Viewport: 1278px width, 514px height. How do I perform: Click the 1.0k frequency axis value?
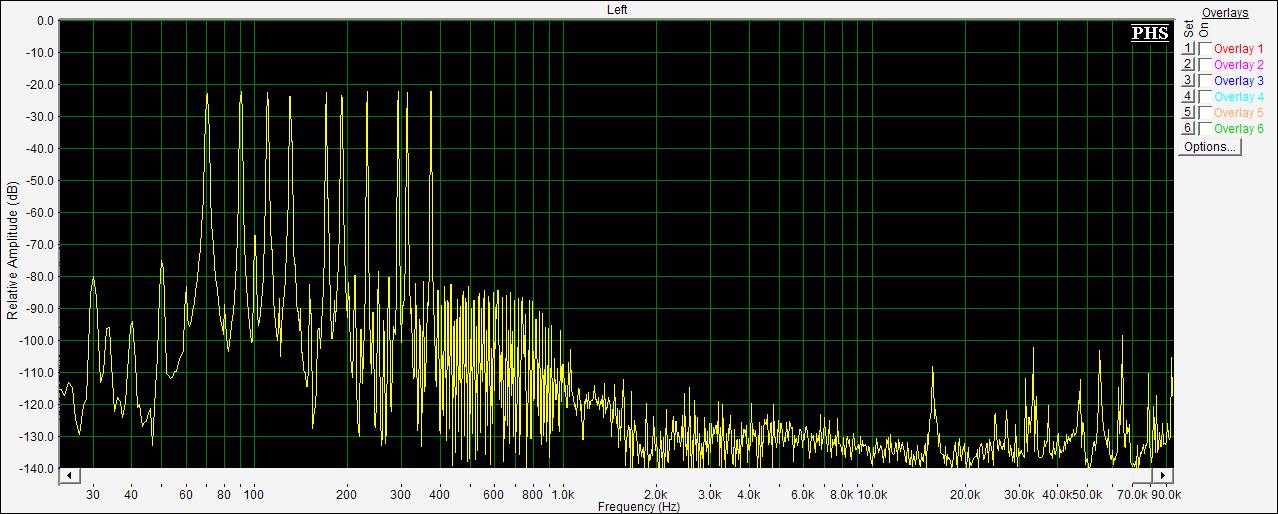click(x=563, y=495)
